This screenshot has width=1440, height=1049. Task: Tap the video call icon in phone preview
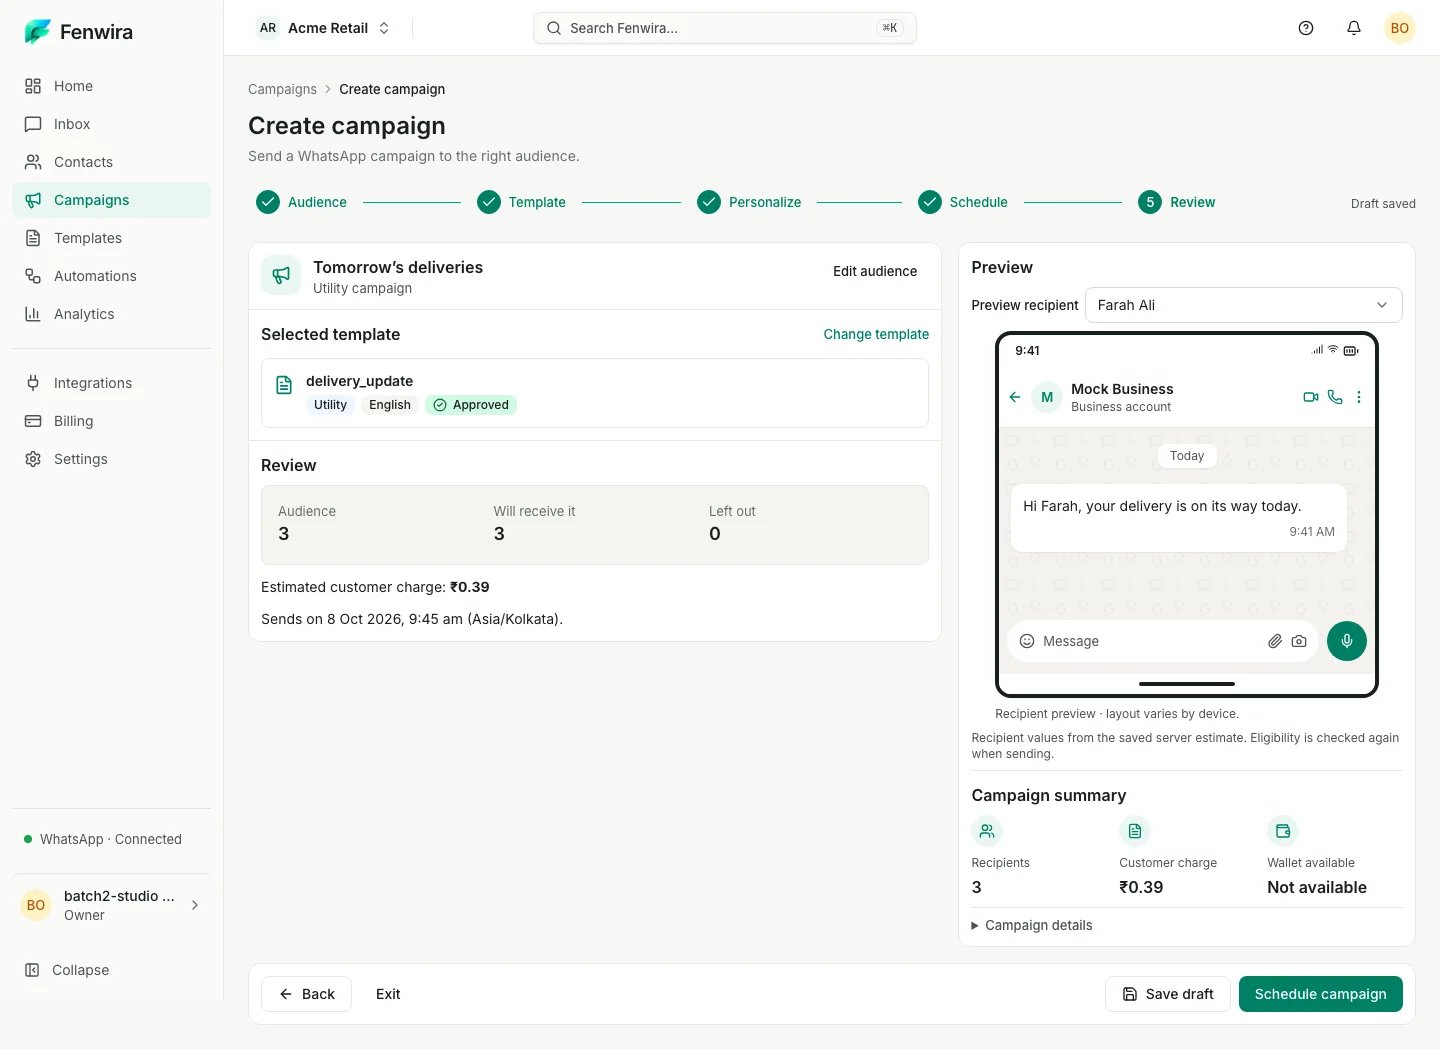pyautogui.click(x=1311, y=397)
